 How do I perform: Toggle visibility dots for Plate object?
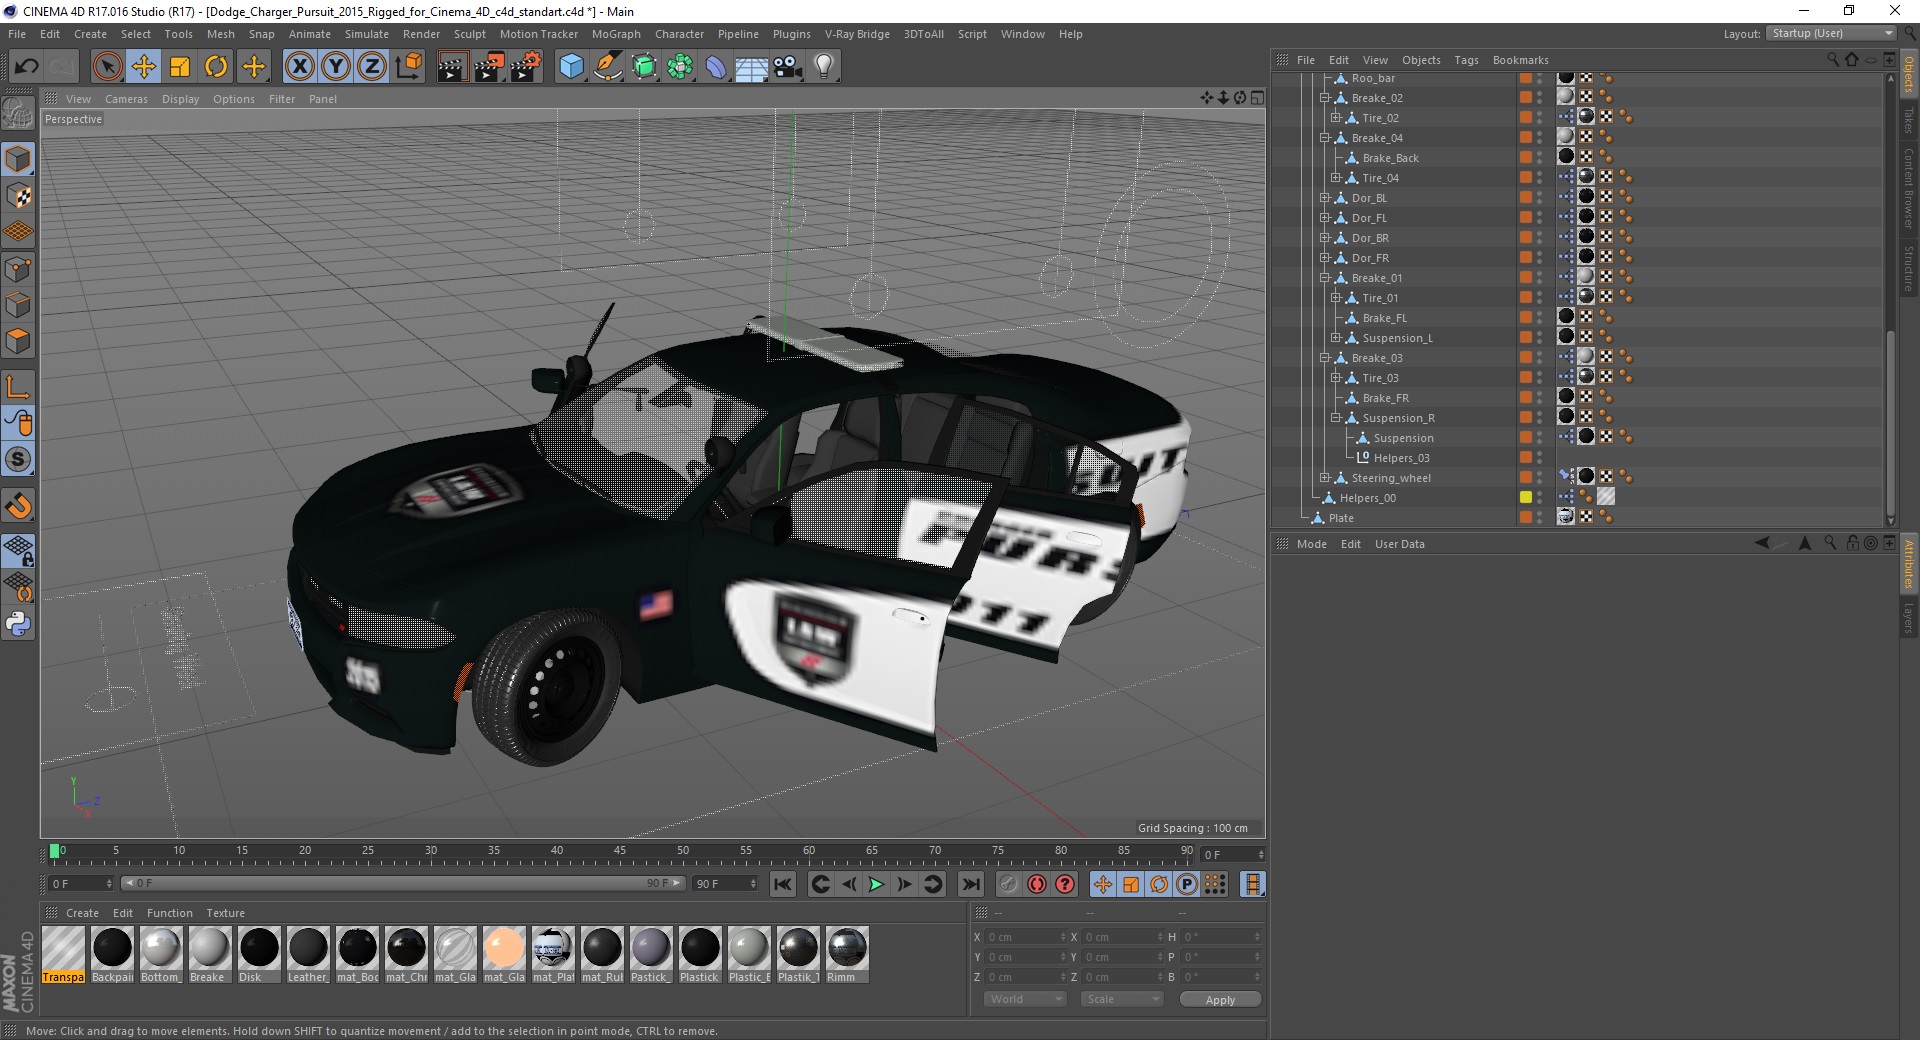click(1540, 517)
